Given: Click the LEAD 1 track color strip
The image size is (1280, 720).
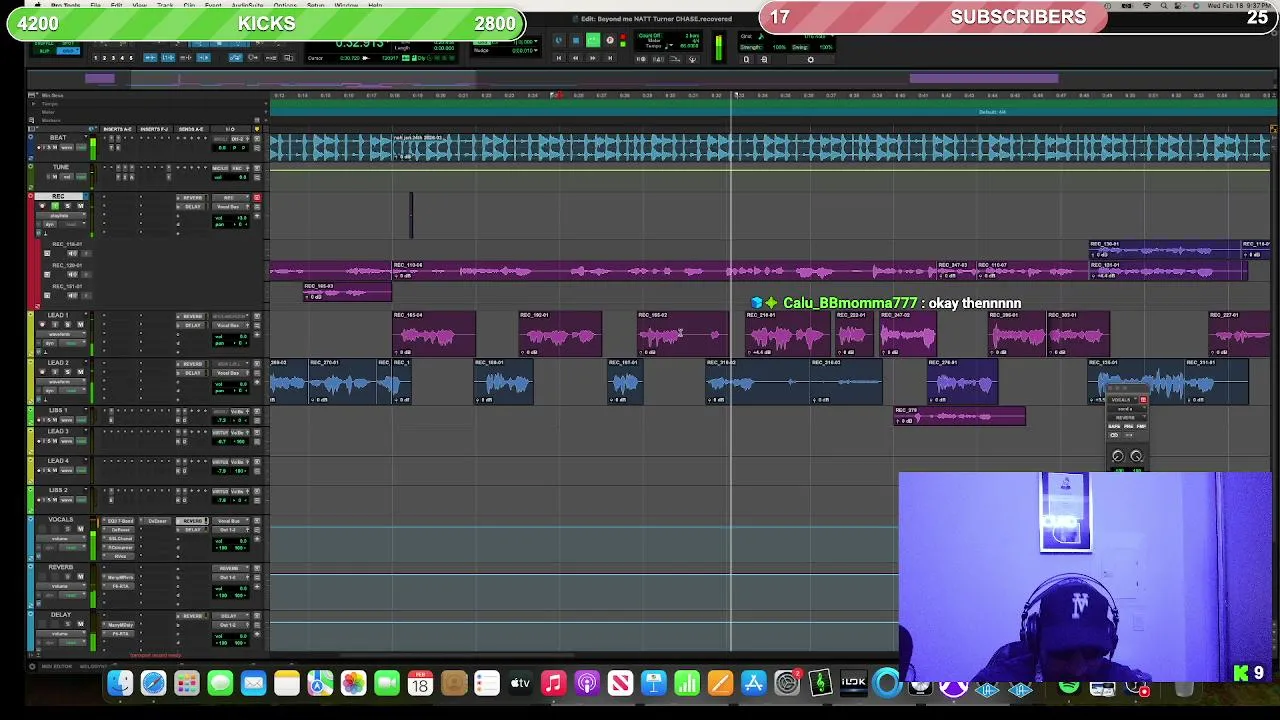Looking at the screenshot, I should tap(30, 335).
